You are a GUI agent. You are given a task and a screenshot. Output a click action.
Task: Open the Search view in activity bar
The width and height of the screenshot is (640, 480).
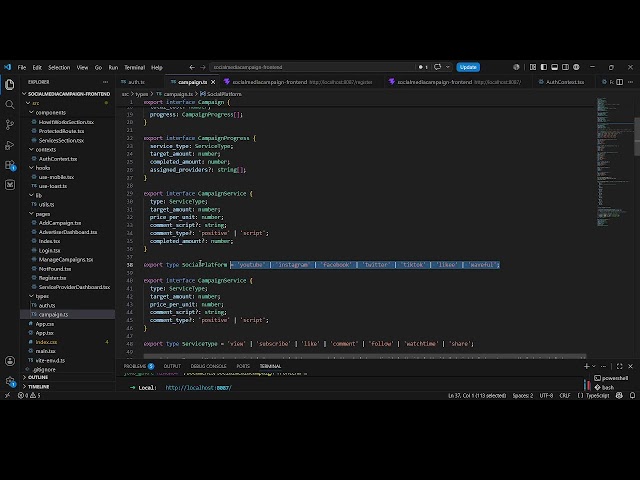point(10,104)
